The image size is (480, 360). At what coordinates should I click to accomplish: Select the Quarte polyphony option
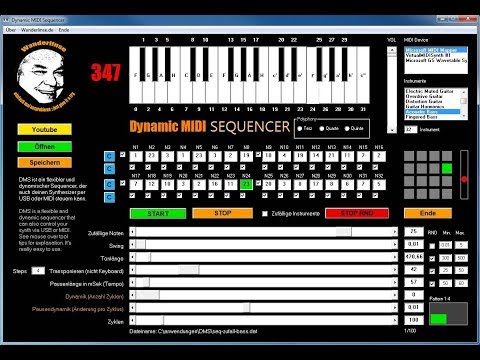point(322,129)
